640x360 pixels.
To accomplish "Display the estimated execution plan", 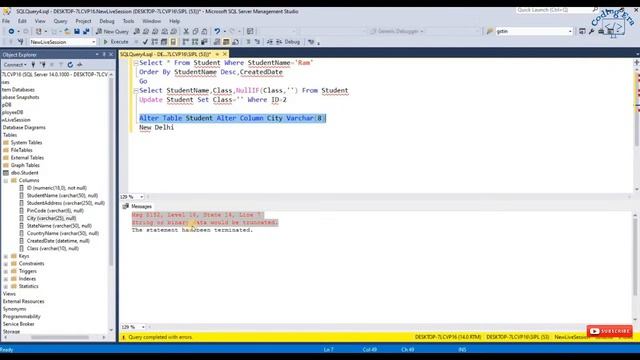I will coord(155,42).
